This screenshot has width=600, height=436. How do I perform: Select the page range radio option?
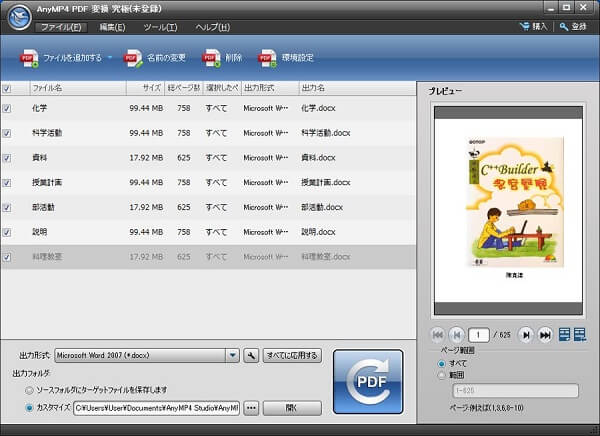[x=444, y=375]
